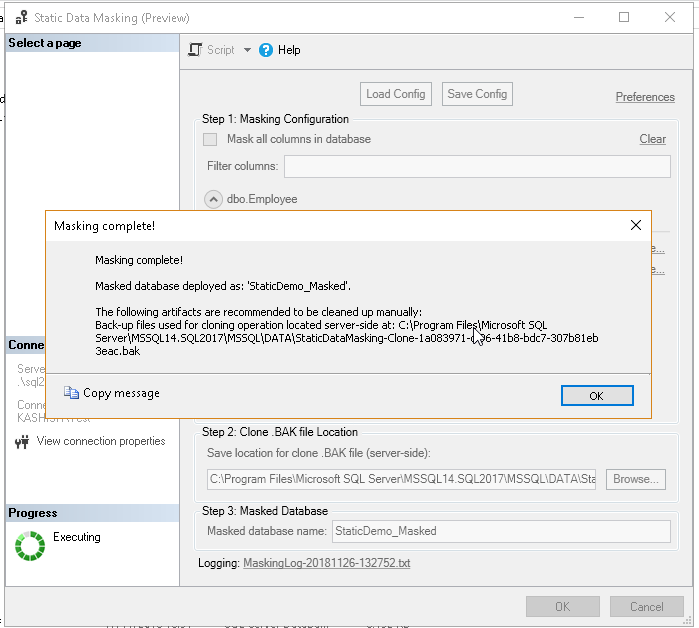
Task: Click the Script toolbar icon
Action: click(x=196, y=50)
